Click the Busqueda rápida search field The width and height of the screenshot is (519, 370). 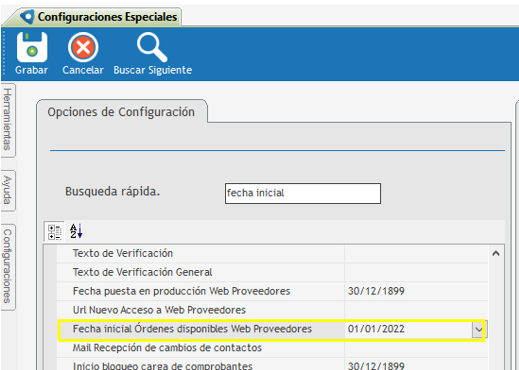click(x=303, y=193)
